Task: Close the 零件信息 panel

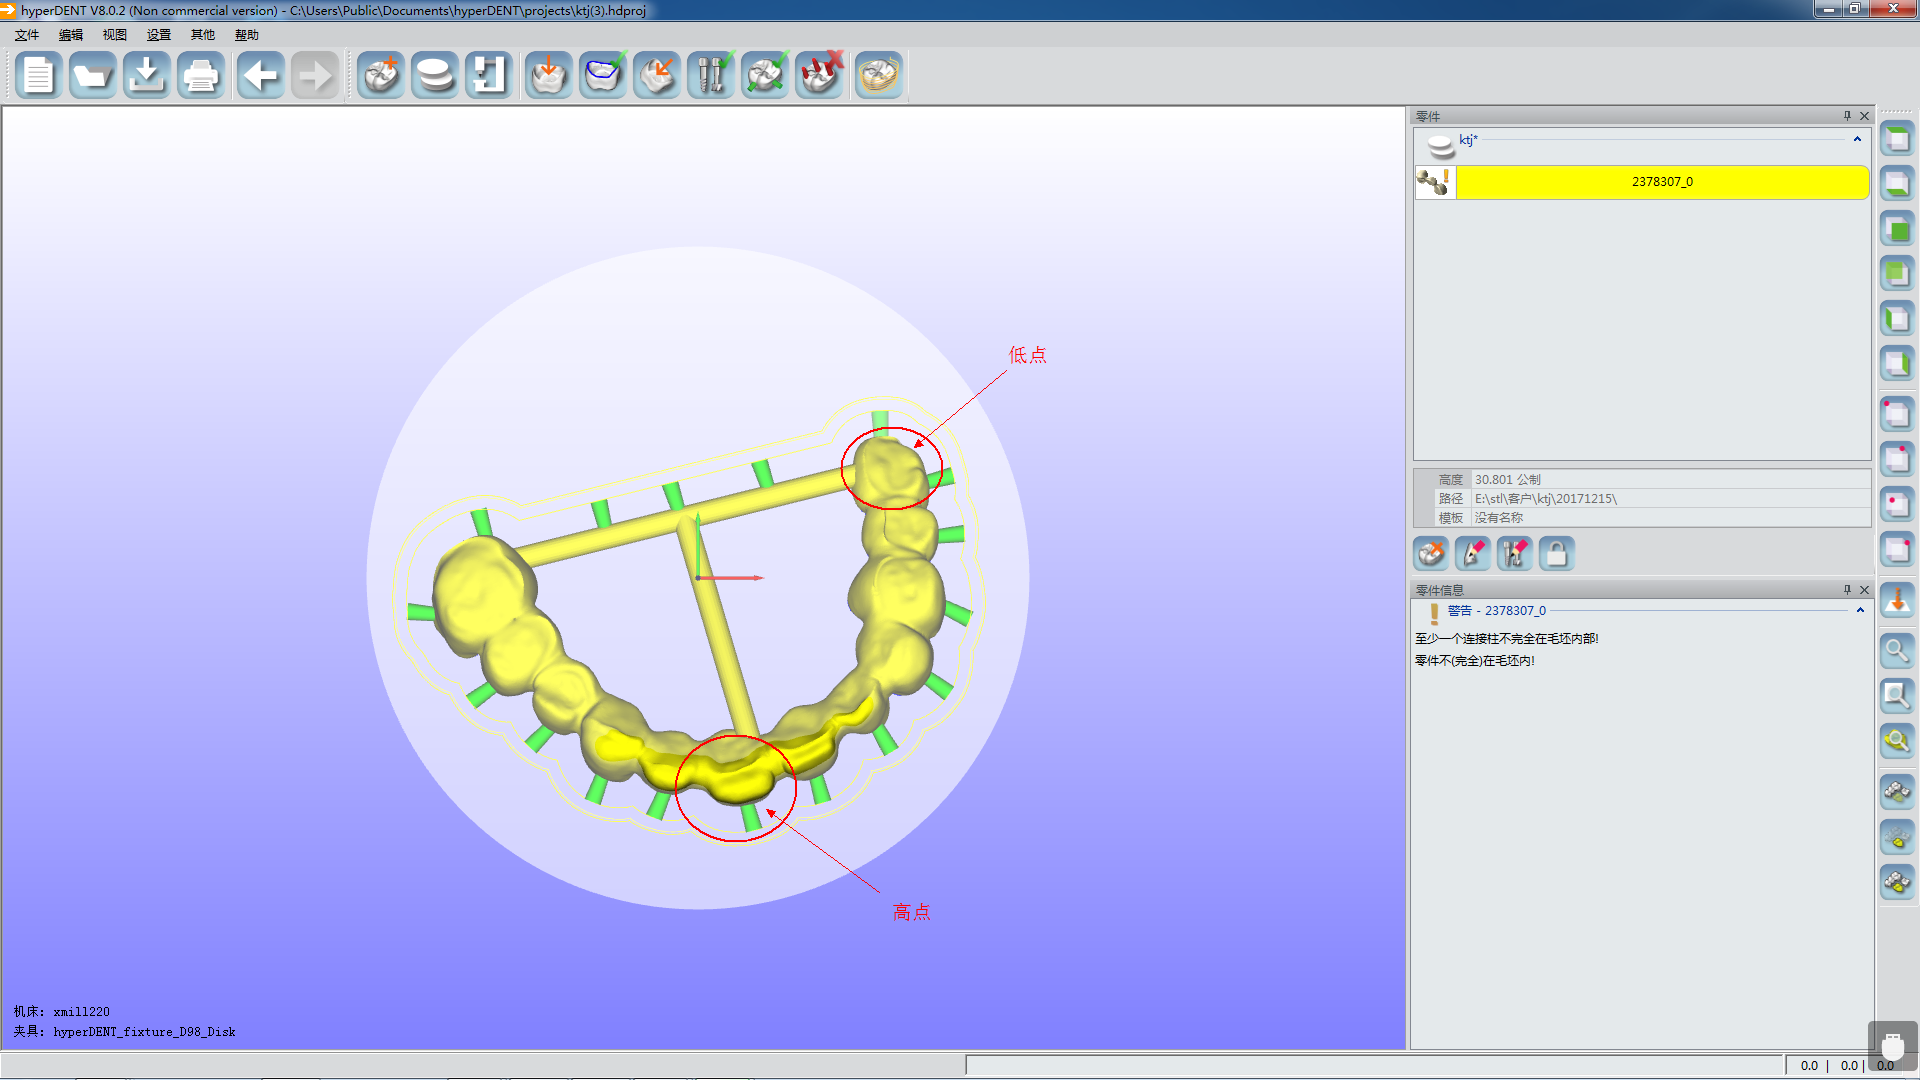Action: [x=1864, y=590]
